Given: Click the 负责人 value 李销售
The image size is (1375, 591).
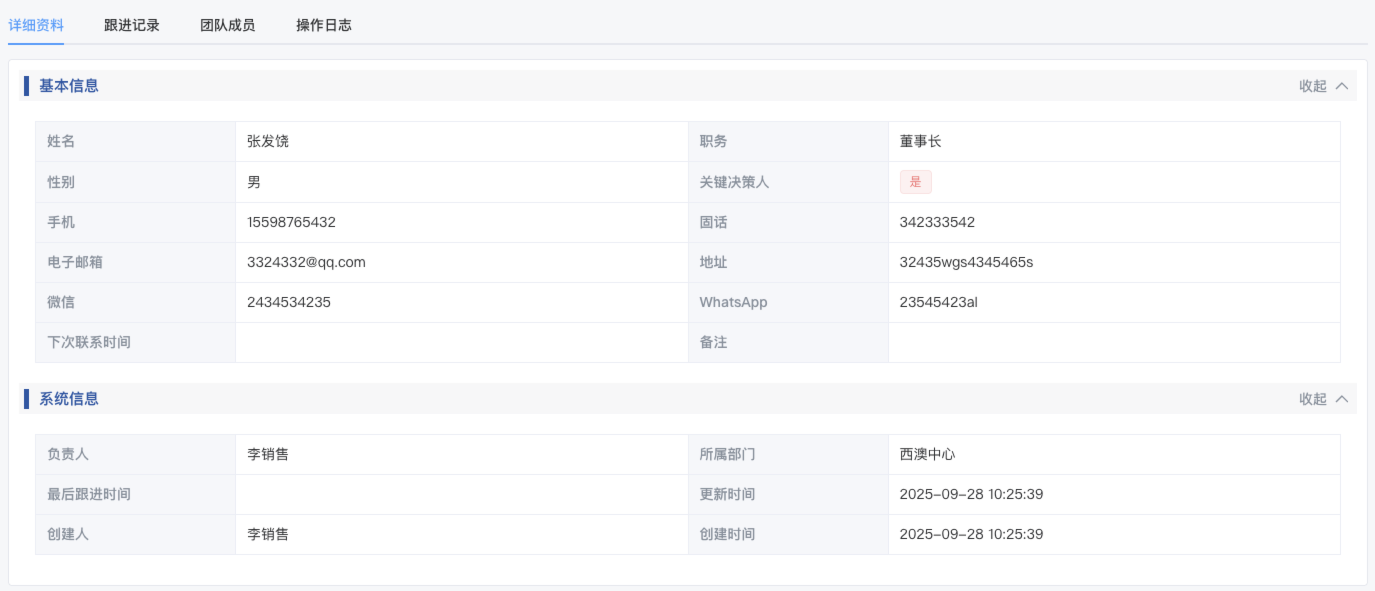Looking at the screenshot, I should click(x=268, y=454).
